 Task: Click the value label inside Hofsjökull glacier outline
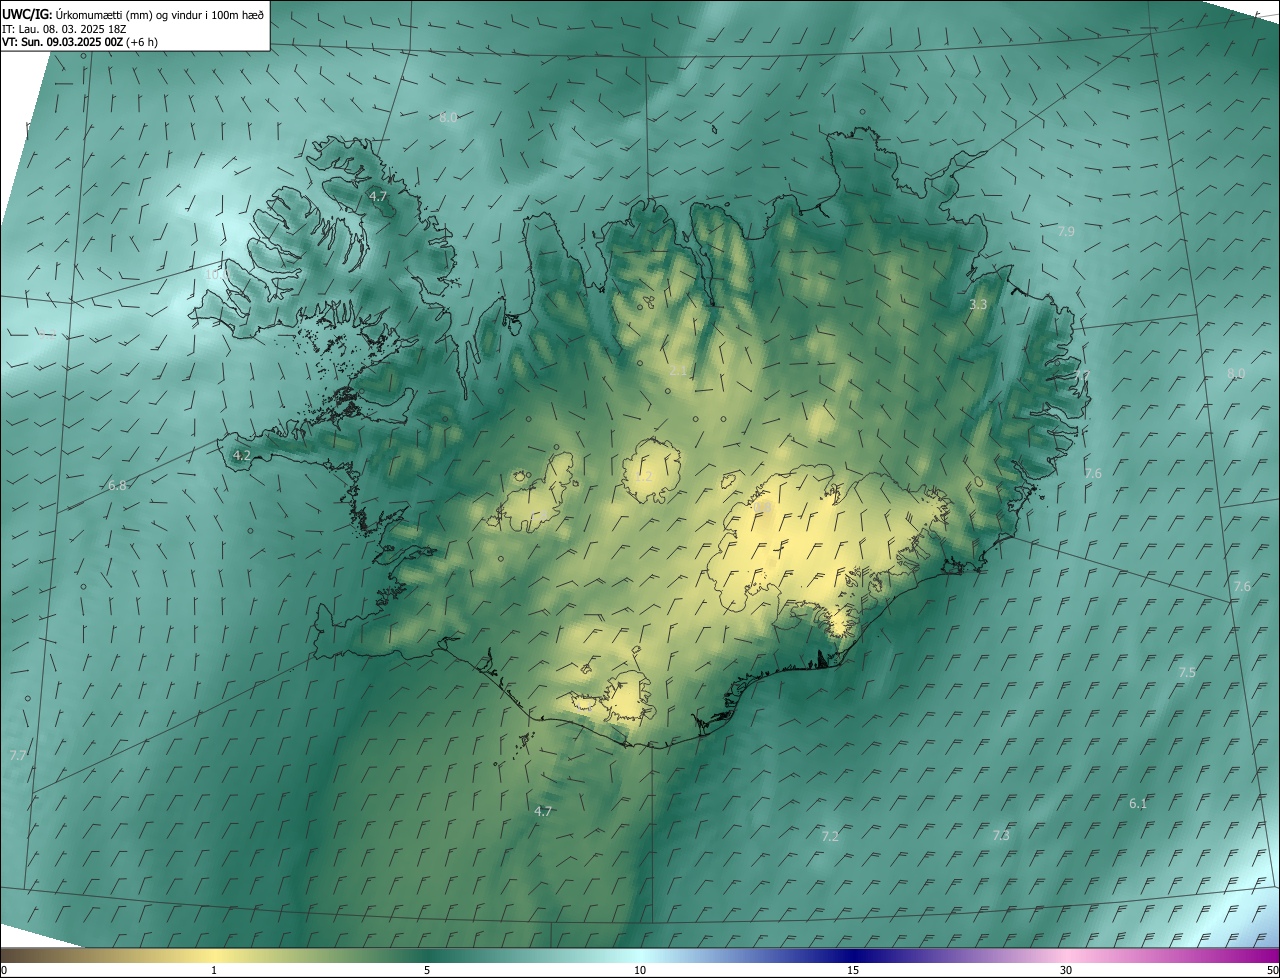pos(643,477)
